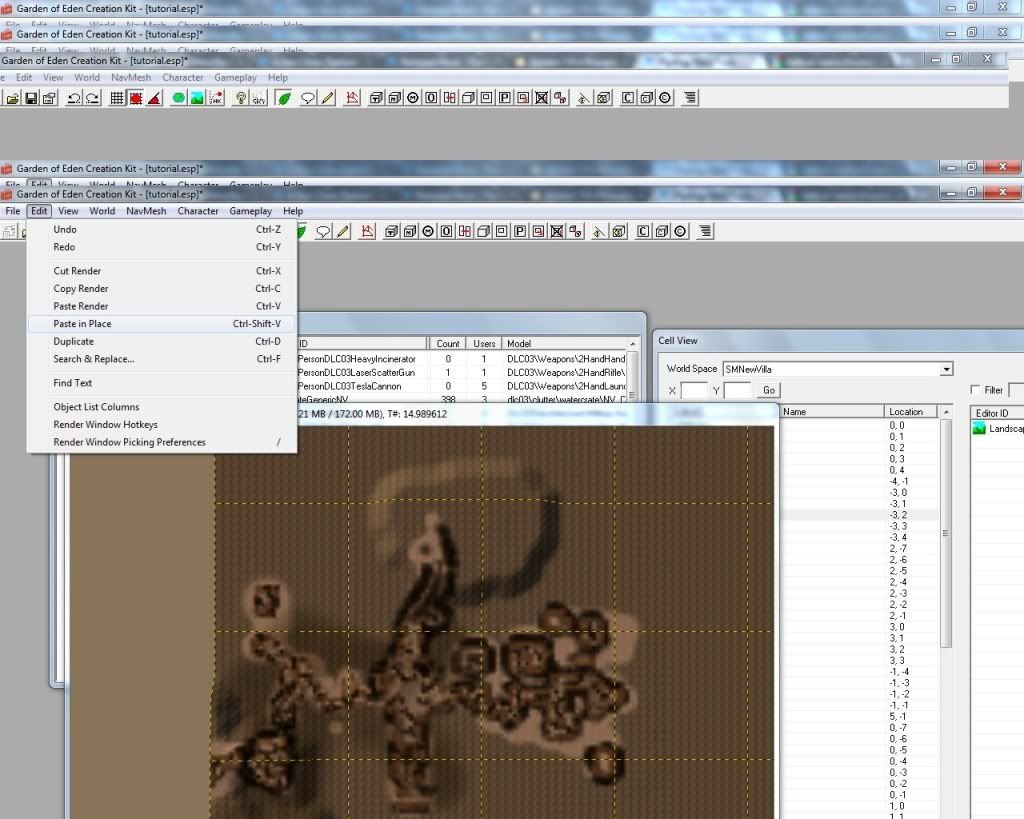Click Open file icon in background window toolbar
The width and height of the screenshot is (1024, 819).
click(x=12, y=98)
